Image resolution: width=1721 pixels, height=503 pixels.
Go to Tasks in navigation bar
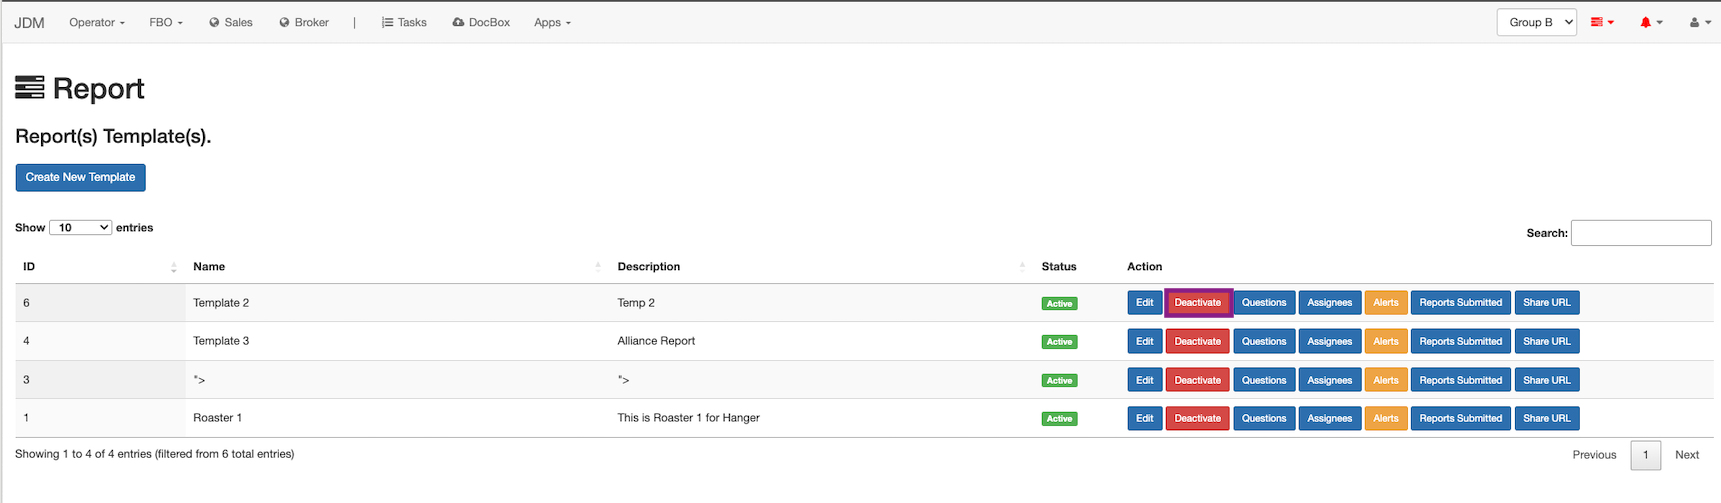tap(404, 22)
